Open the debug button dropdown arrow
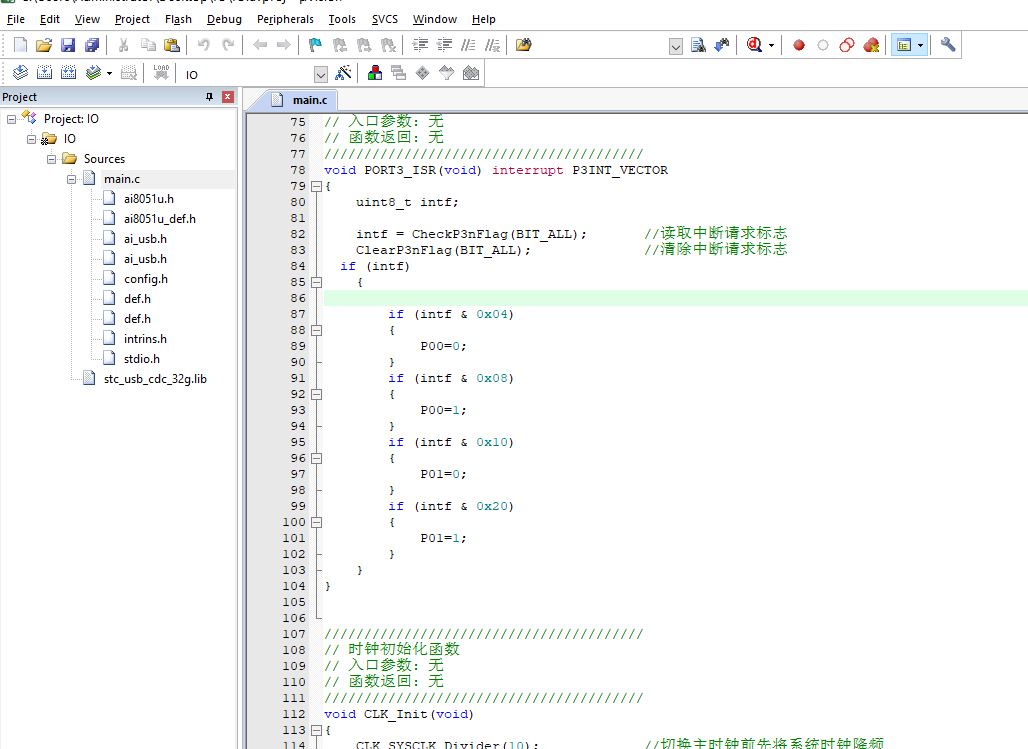The width and height of the screenshot is (1028, 749). point(771,45)
